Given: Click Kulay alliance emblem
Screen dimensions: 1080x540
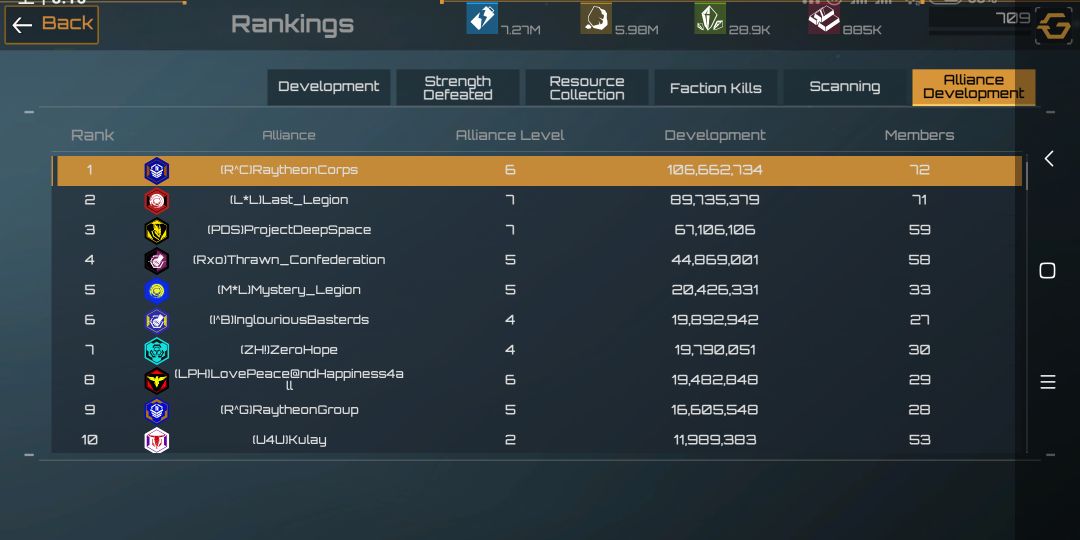Looking at the screenshot, I should click(x=156, y=440).
